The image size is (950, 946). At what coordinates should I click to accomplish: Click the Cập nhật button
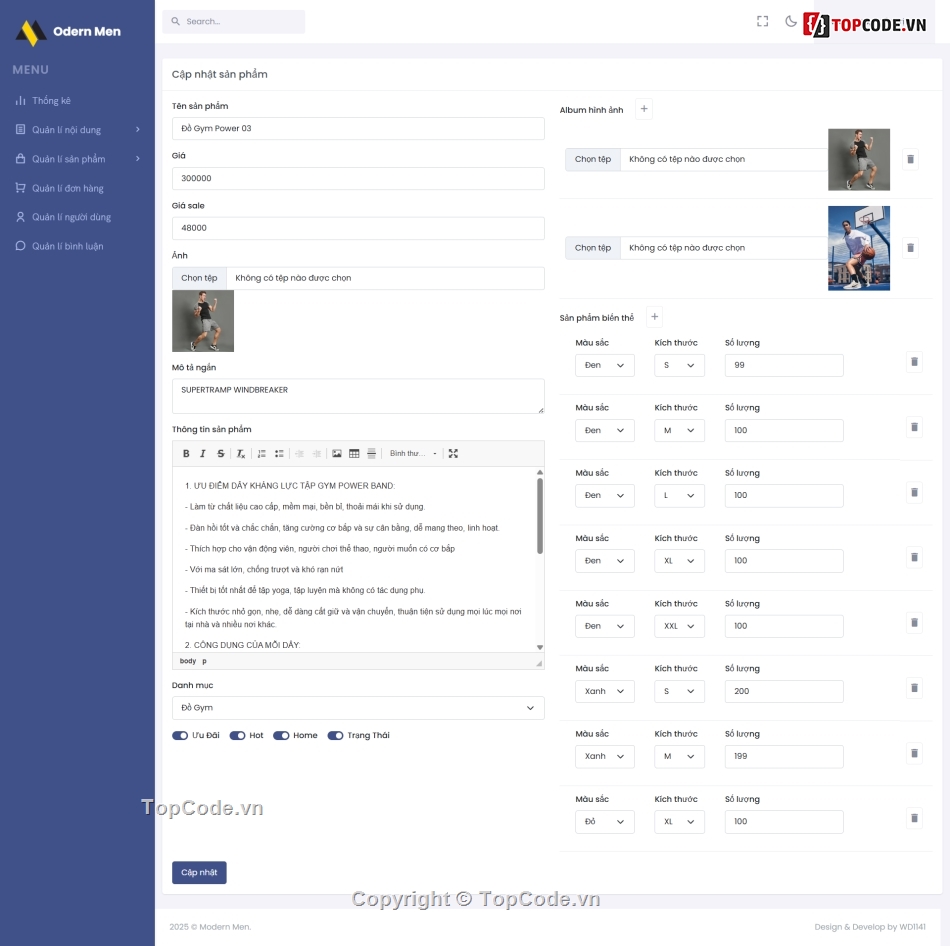[199, 873]
